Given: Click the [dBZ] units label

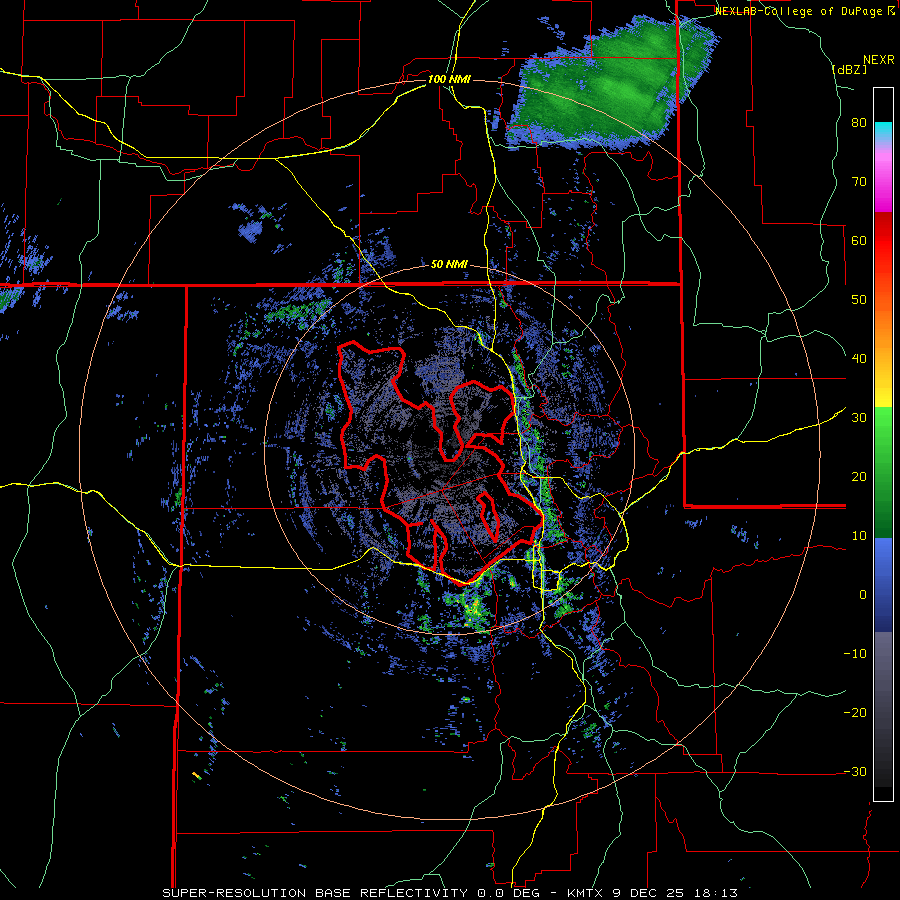Looking at the screenshot, I should [x=849, y=69].
